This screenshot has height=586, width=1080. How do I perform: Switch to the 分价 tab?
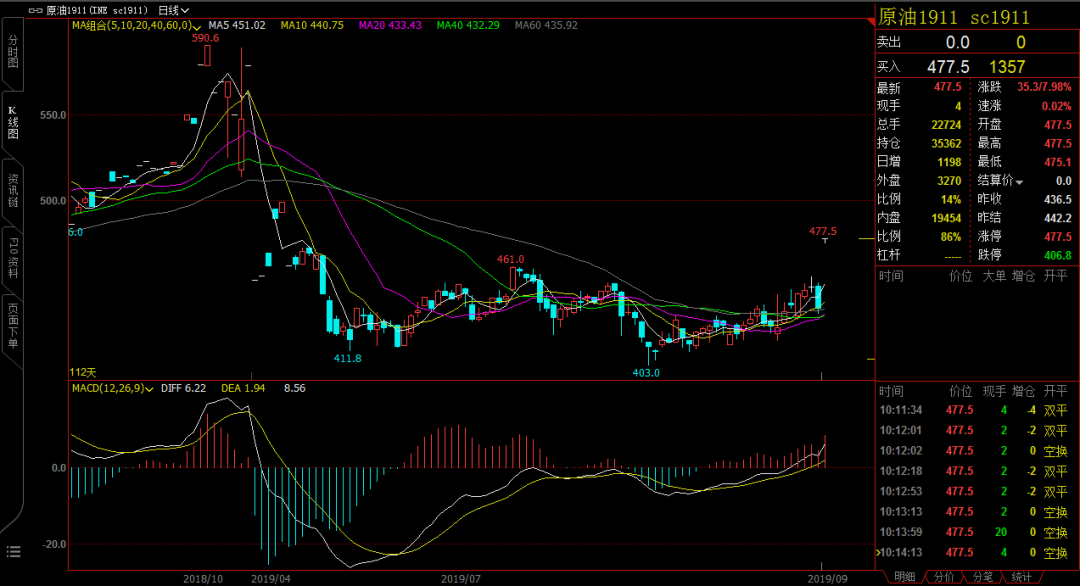point(943,577)
